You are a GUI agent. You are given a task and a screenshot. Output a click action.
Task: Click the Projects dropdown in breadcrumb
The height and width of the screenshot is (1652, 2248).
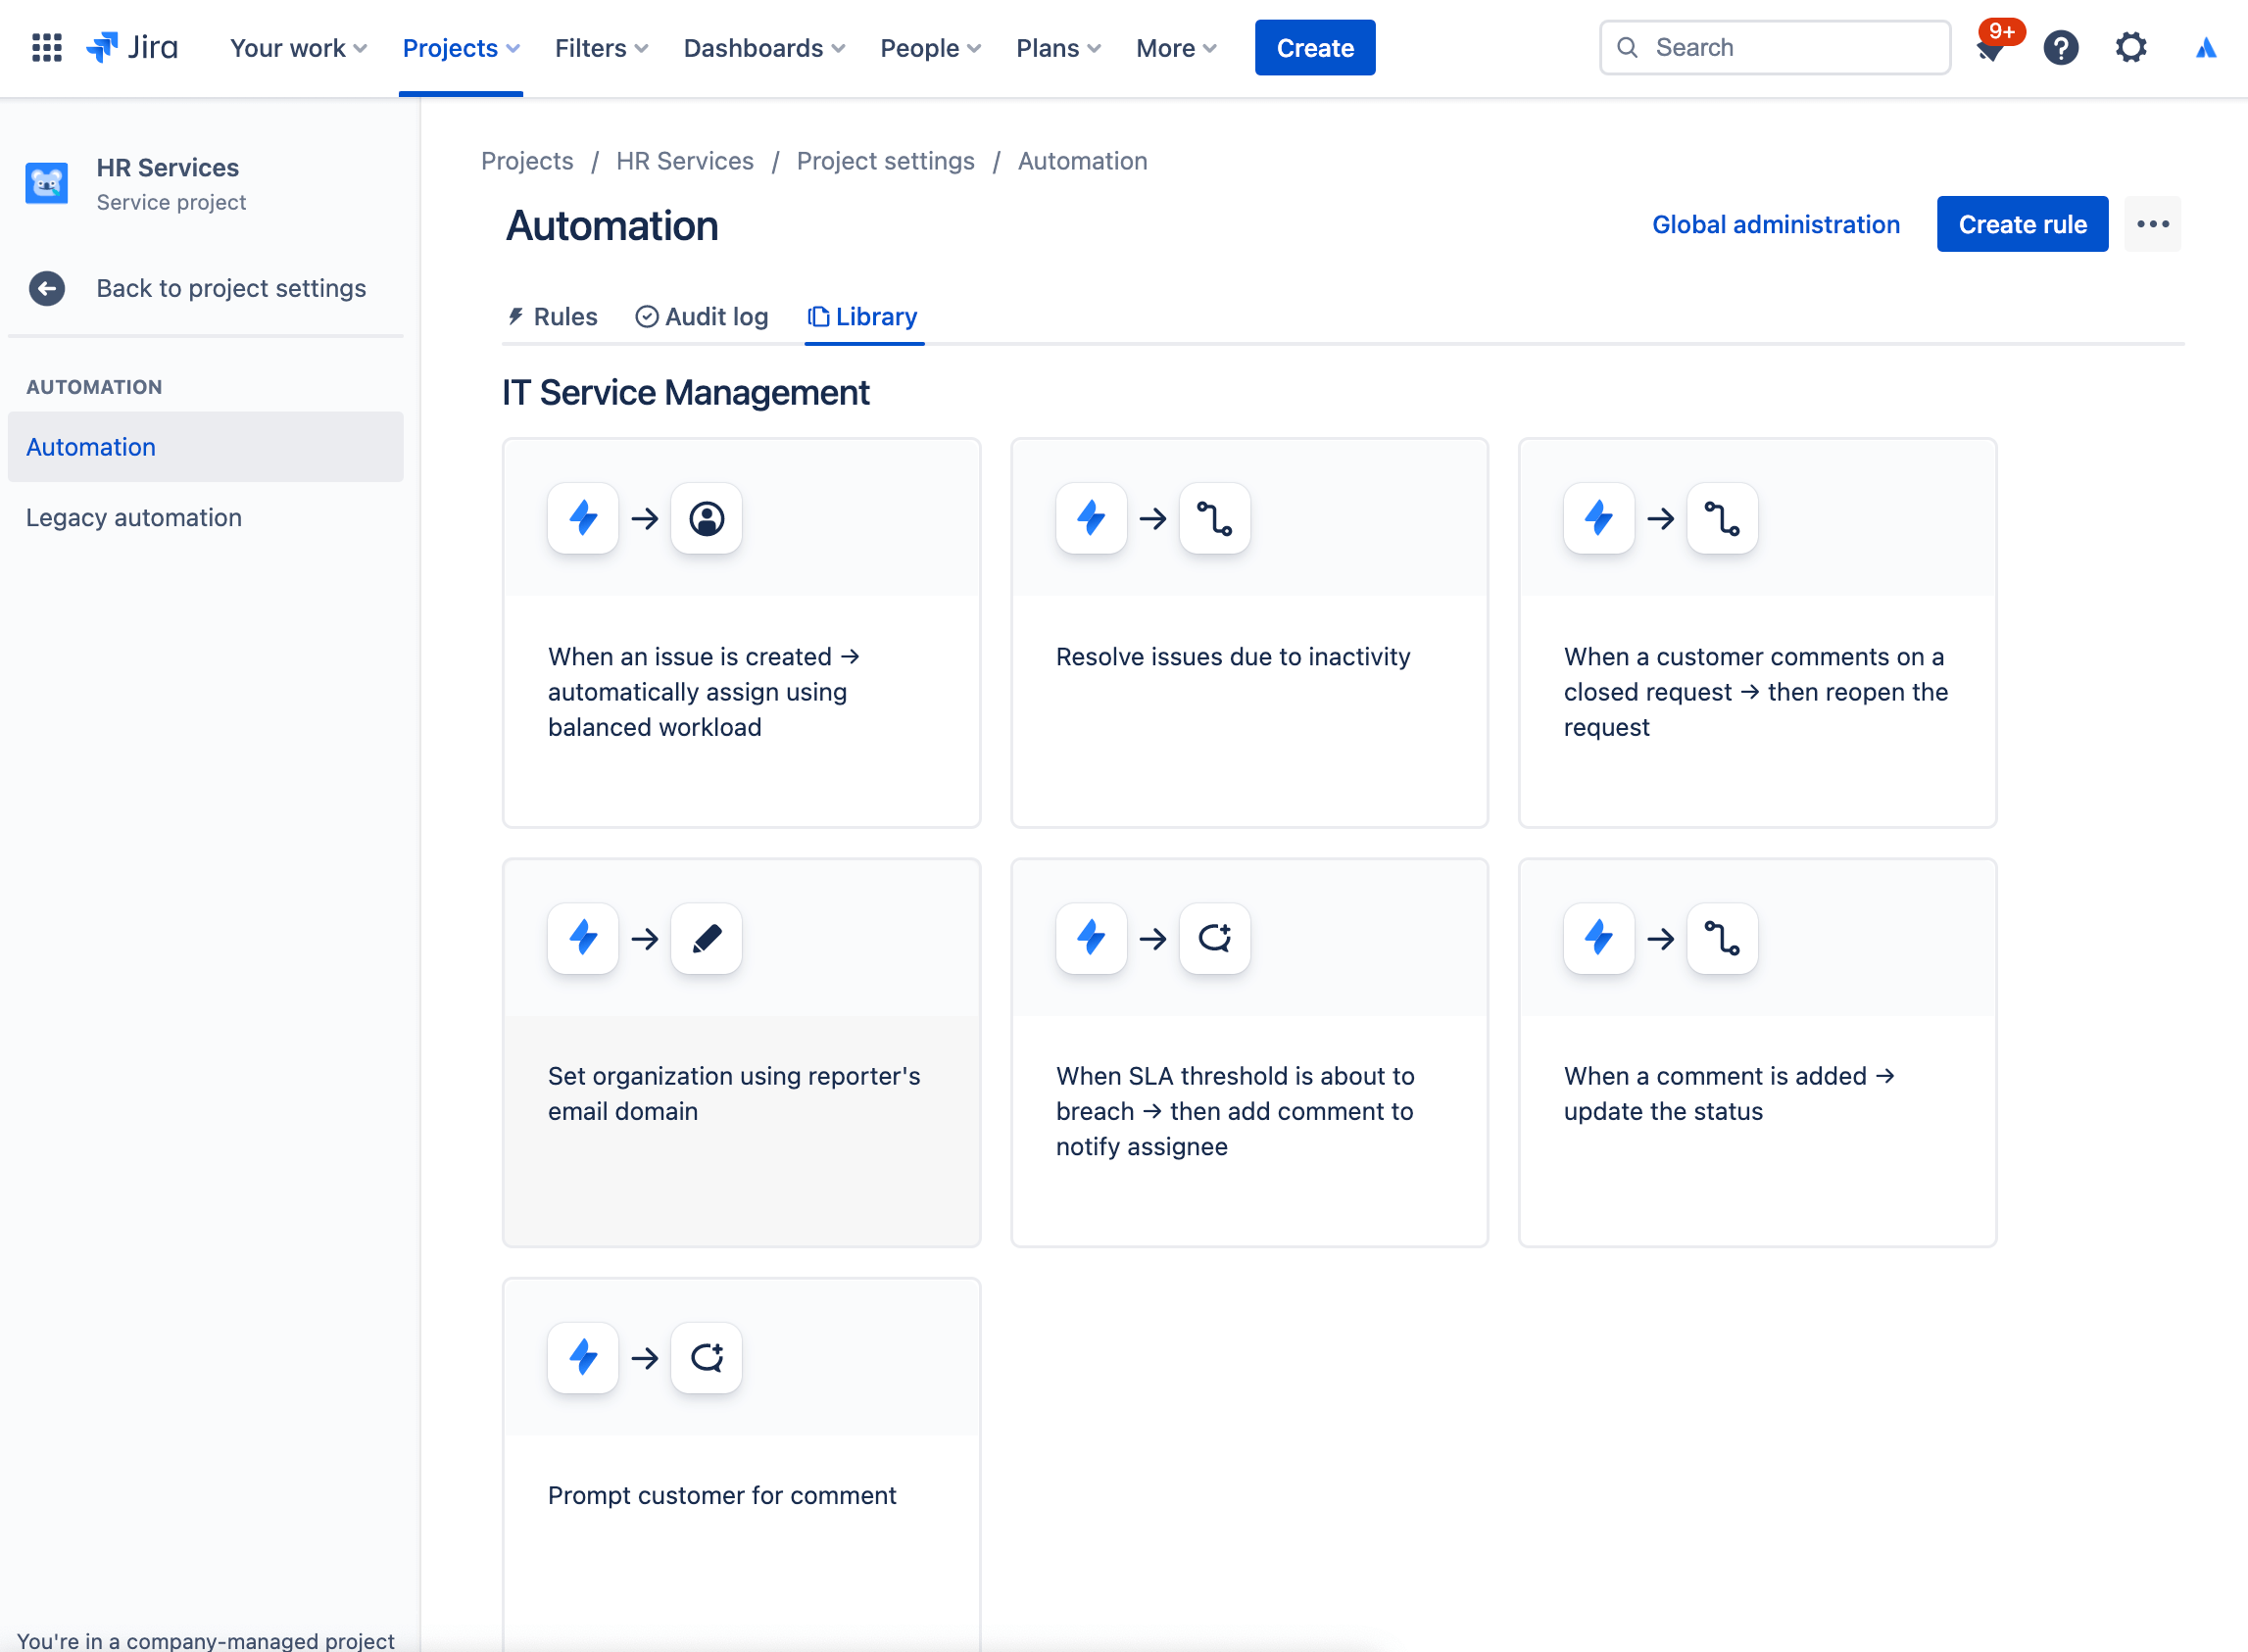[x=527, y=161]
